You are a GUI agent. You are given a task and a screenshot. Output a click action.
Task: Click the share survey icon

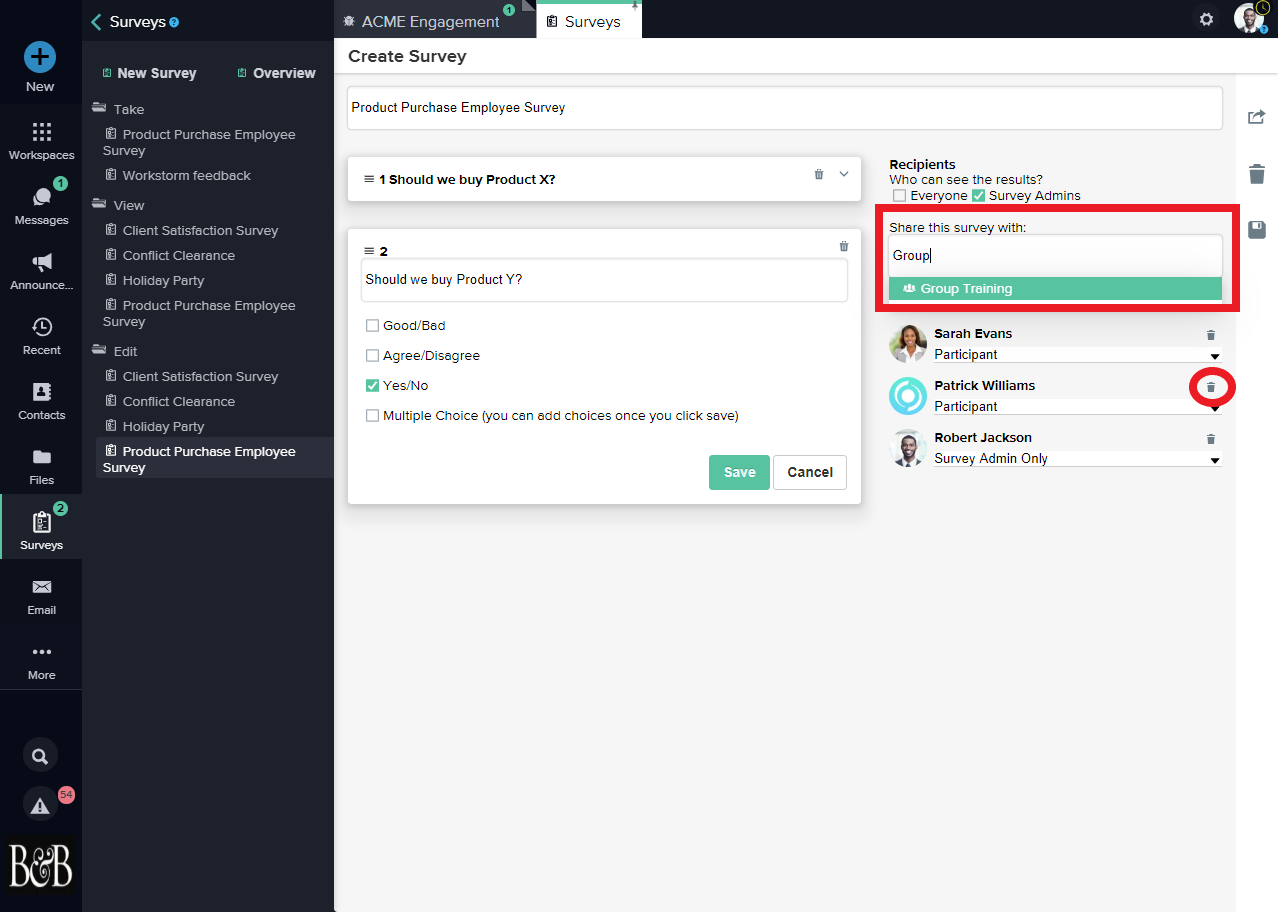coord(1257,118)
